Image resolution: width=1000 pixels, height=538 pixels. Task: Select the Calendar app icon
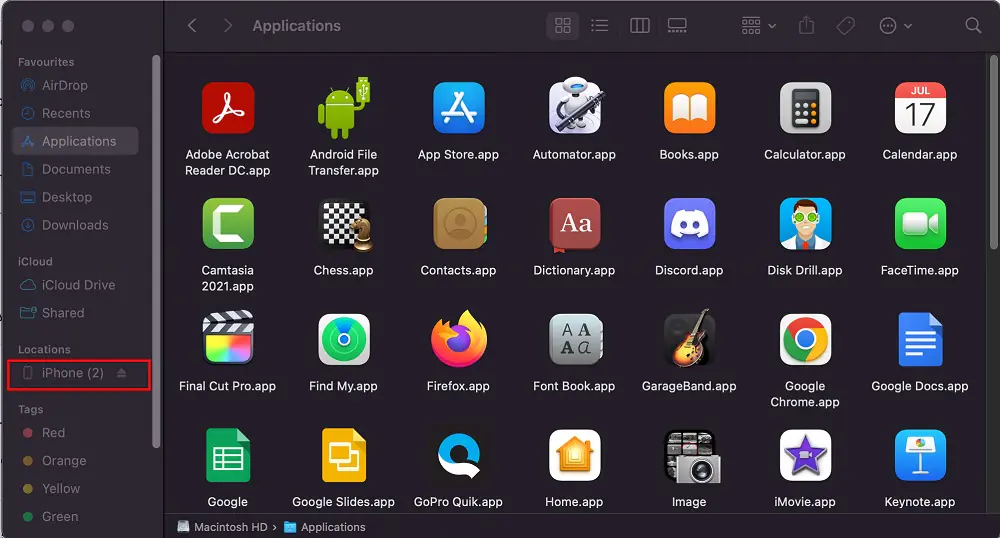click(x=920, y=108)
